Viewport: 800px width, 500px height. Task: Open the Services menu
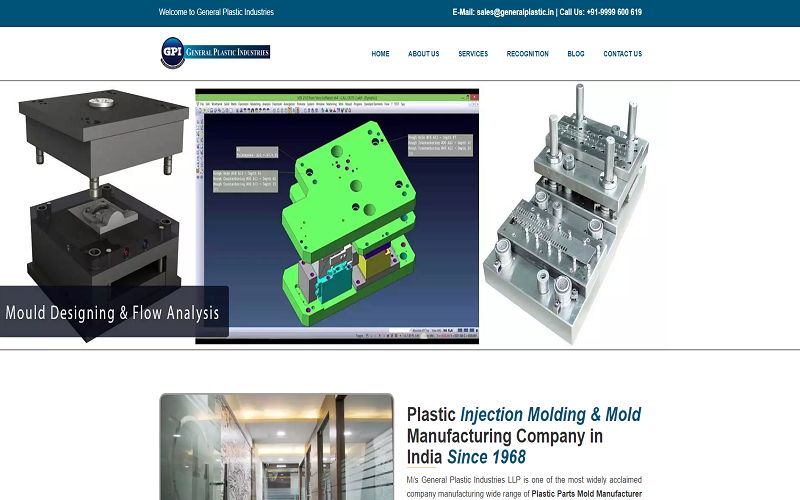[473, 54]
